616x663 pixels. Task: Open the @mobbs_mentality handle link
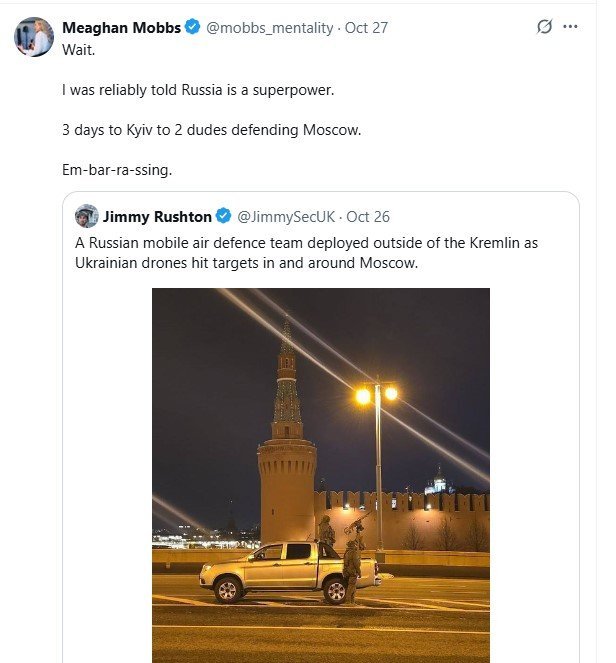click(270, 28)
